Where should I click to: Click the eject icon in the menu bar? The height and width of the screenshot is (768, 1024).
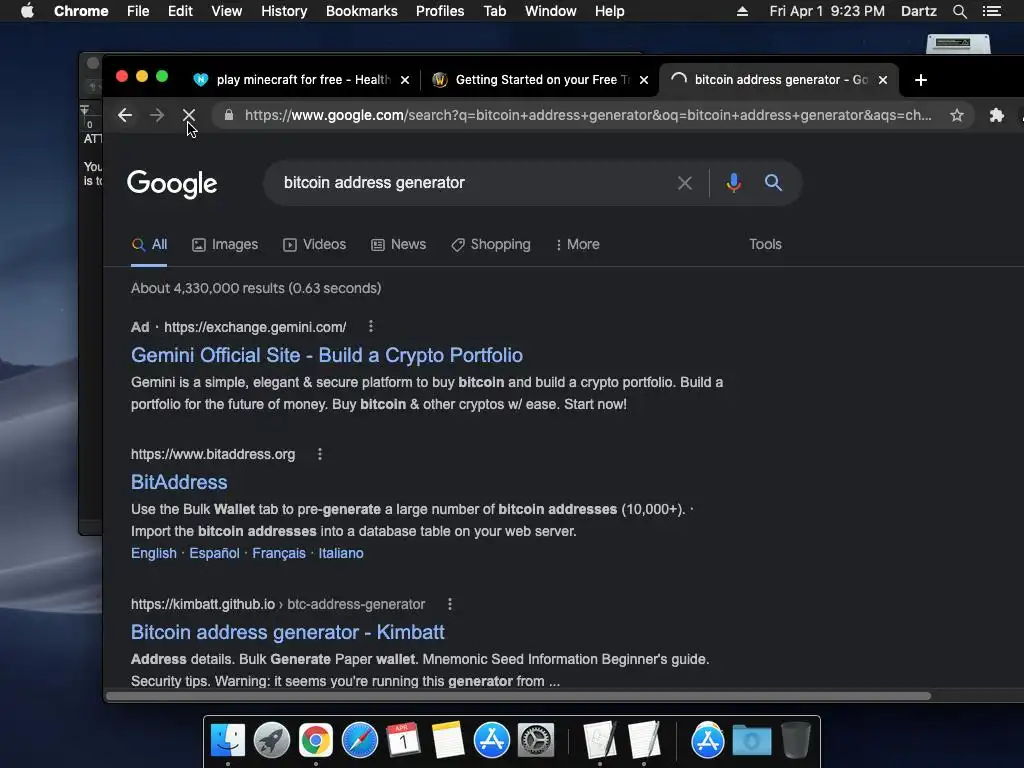[743, 11]
